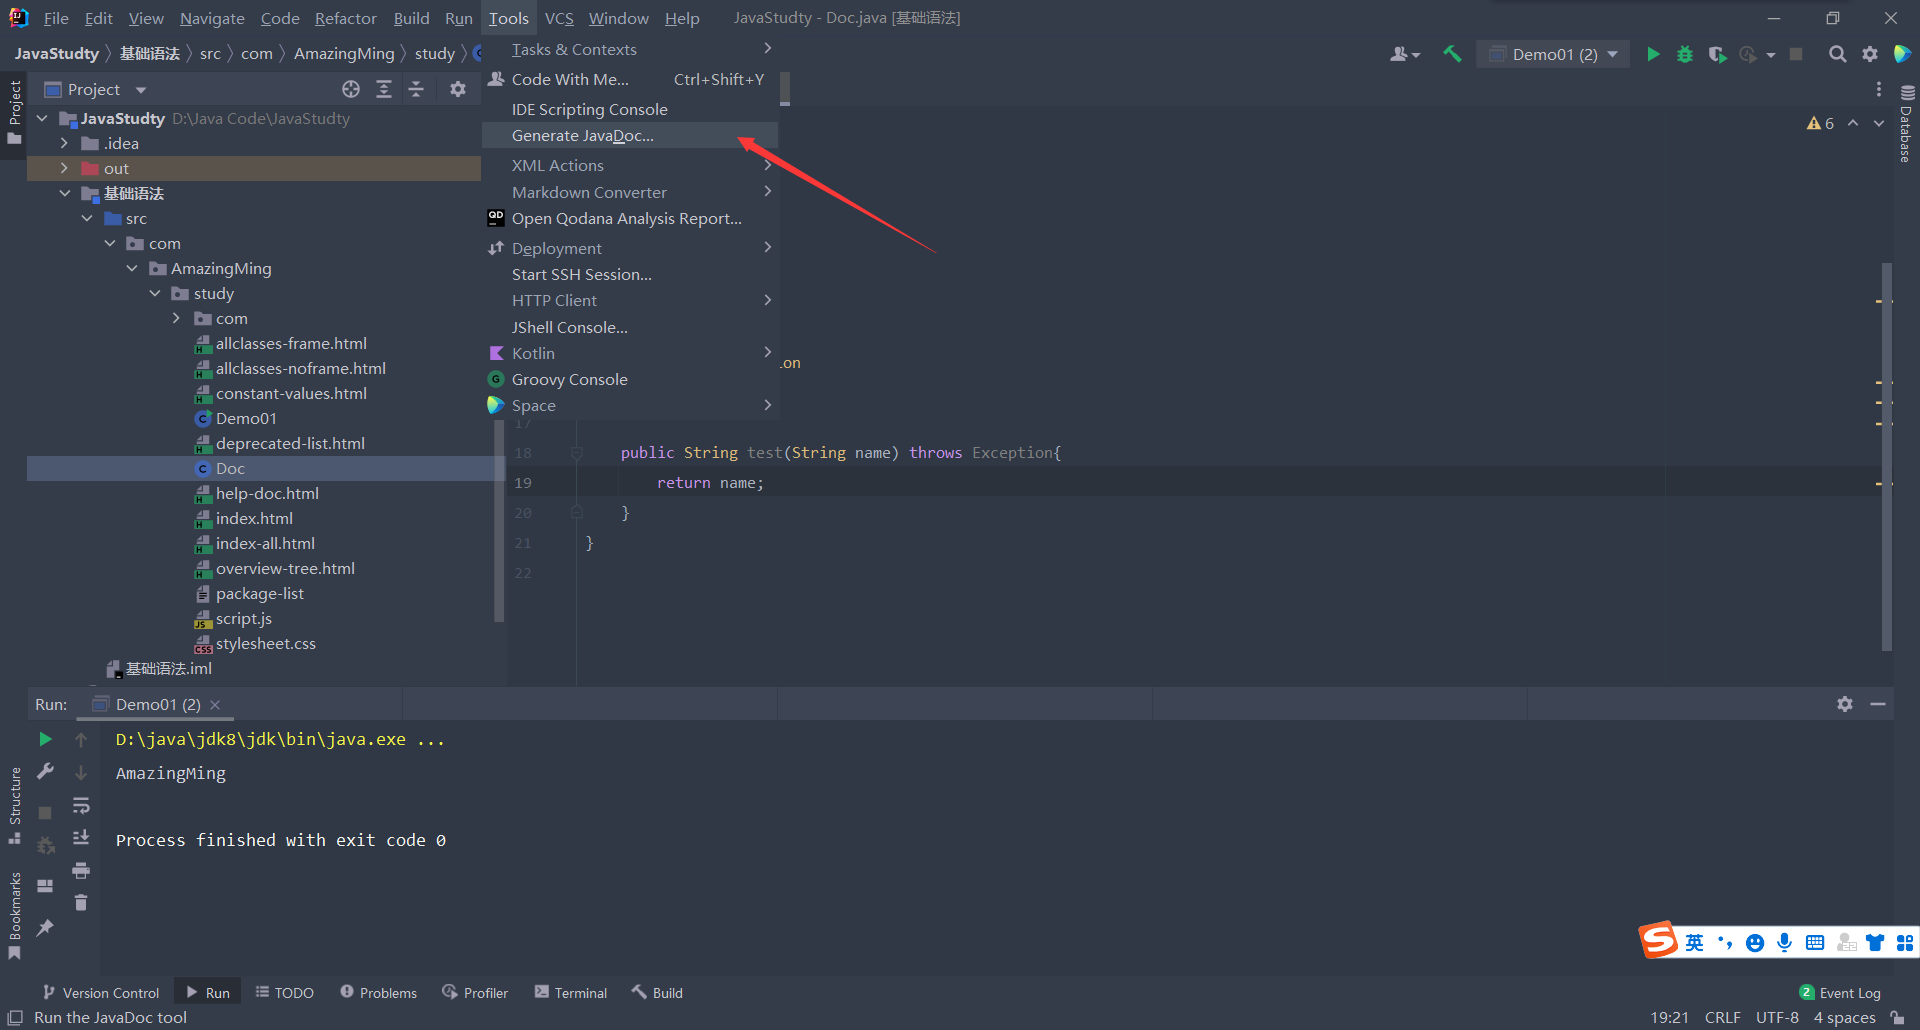Click Clear All trash icon in Run panel
This screenshot has height=1030, width=1920.
[x=81, y=902]
